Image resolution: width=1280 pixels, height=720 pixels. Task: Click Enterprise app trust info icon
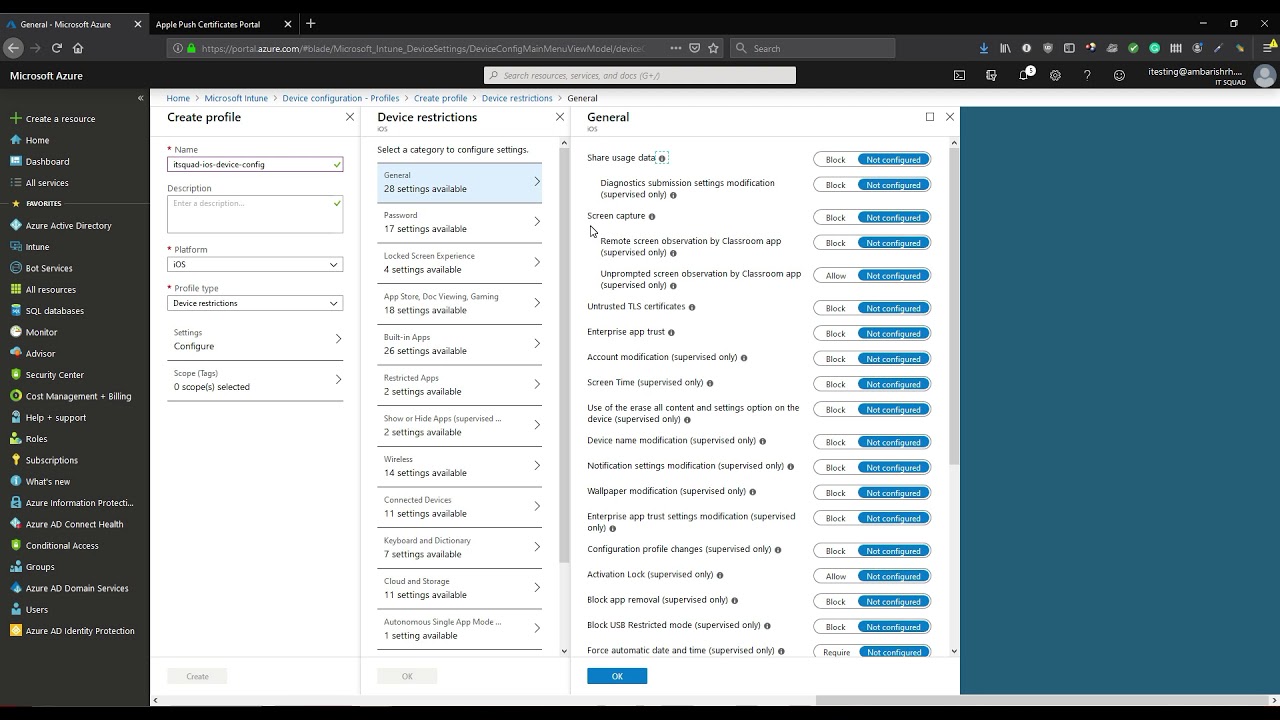point(671,332)
